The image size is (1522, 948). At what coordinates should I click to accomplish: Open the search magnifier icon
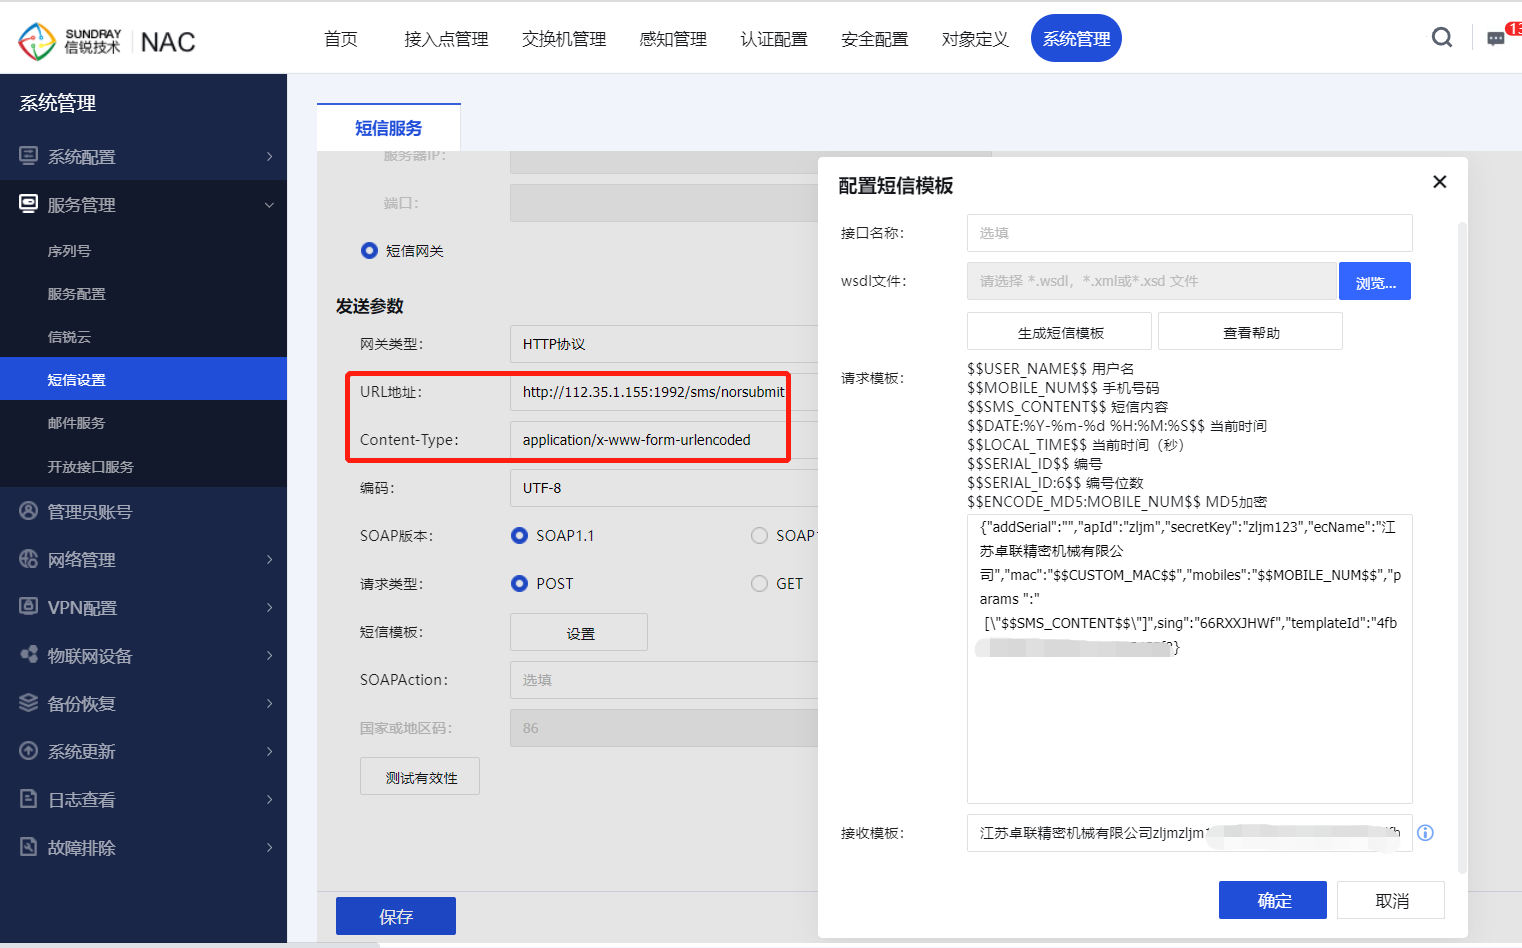point(1442,38)
